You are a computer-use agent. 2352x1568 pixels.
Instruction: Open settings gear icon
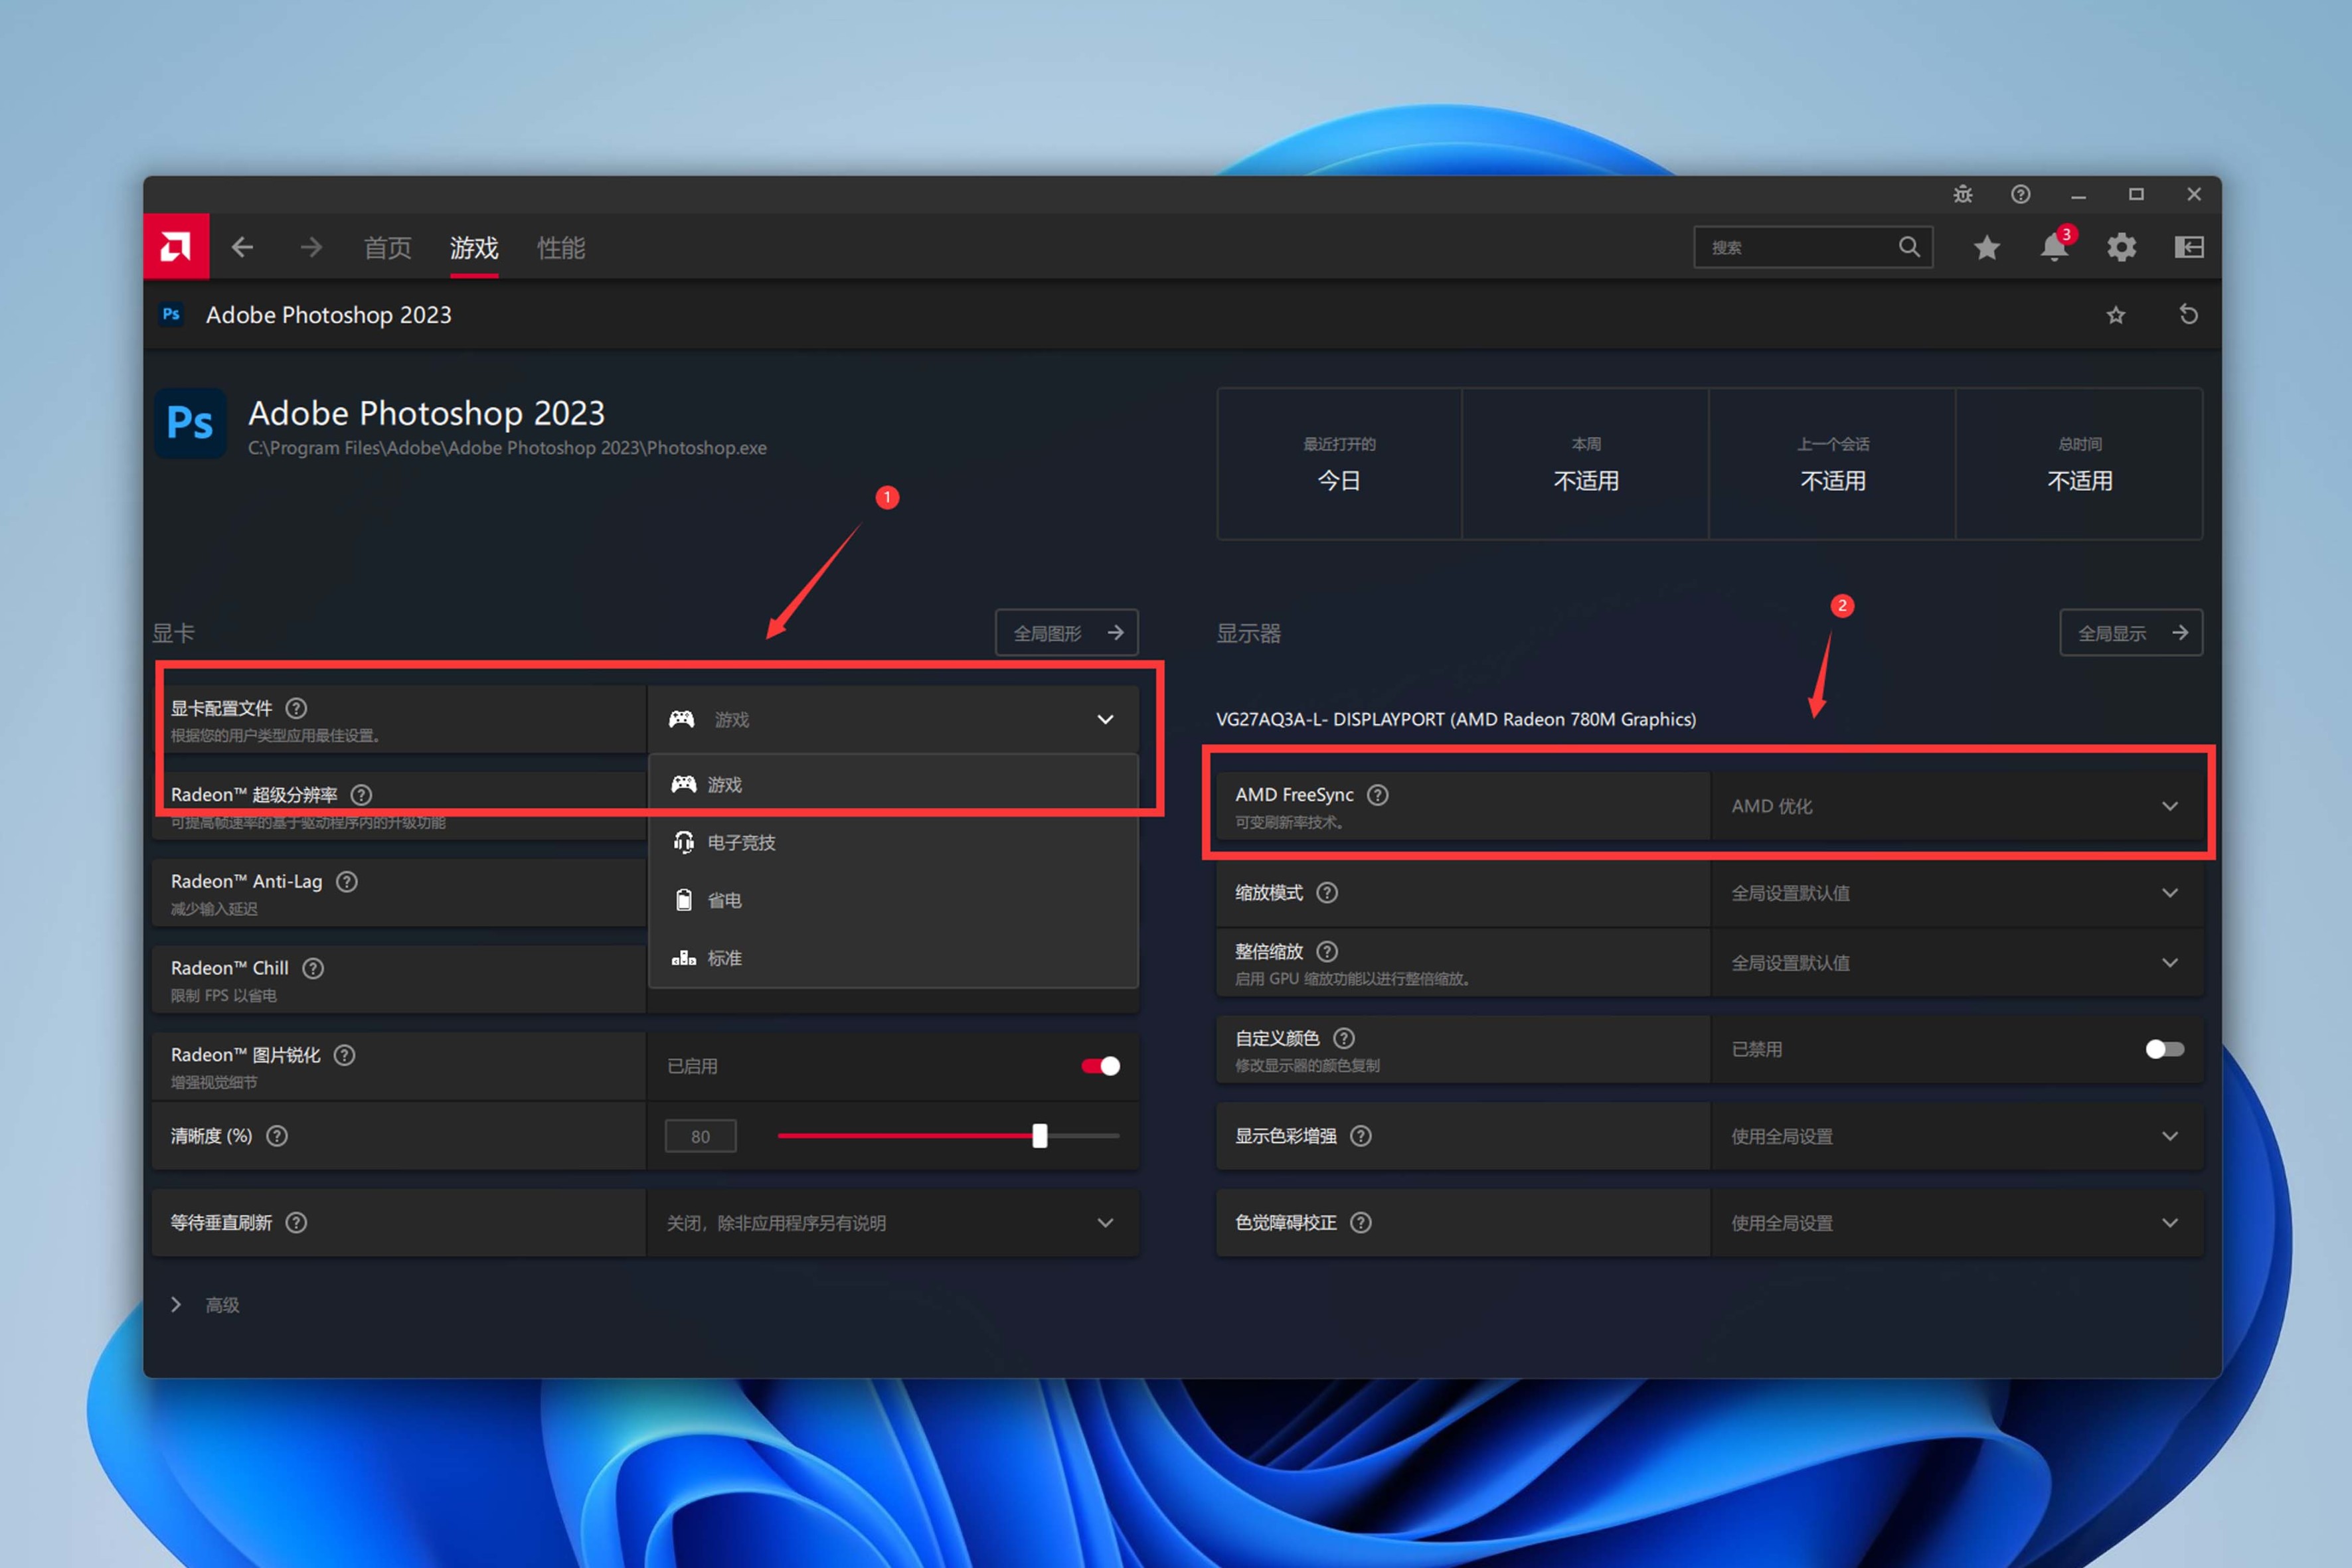coord(2121,247)
